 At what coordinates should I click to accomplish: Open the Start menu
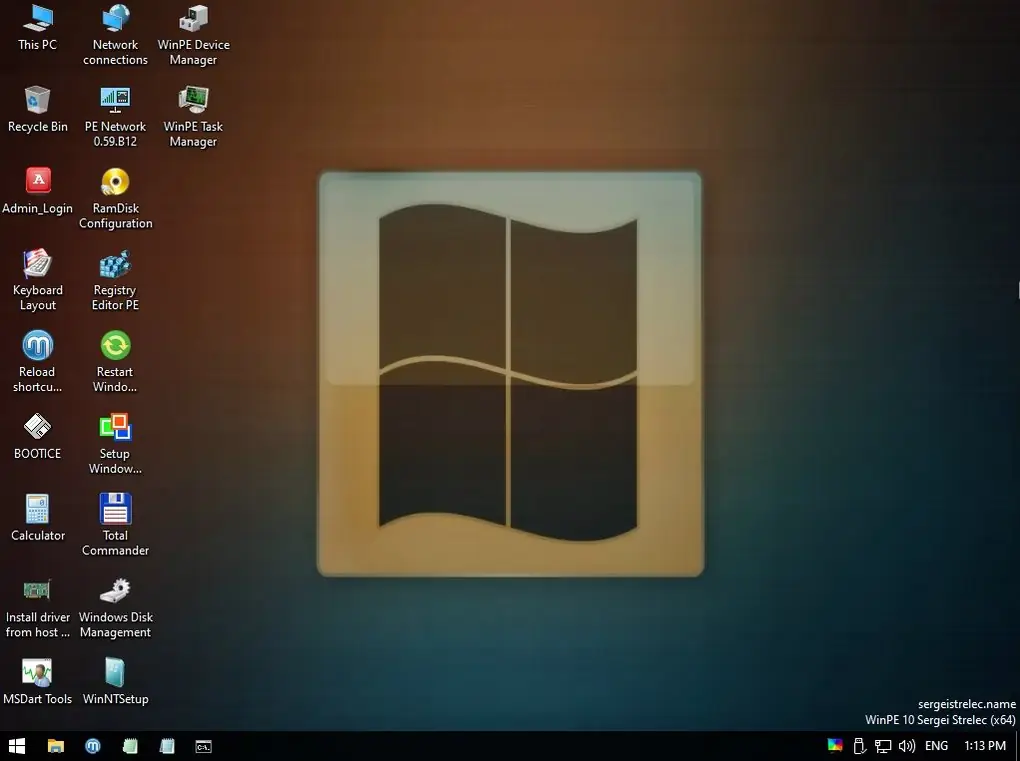(17, 746)
